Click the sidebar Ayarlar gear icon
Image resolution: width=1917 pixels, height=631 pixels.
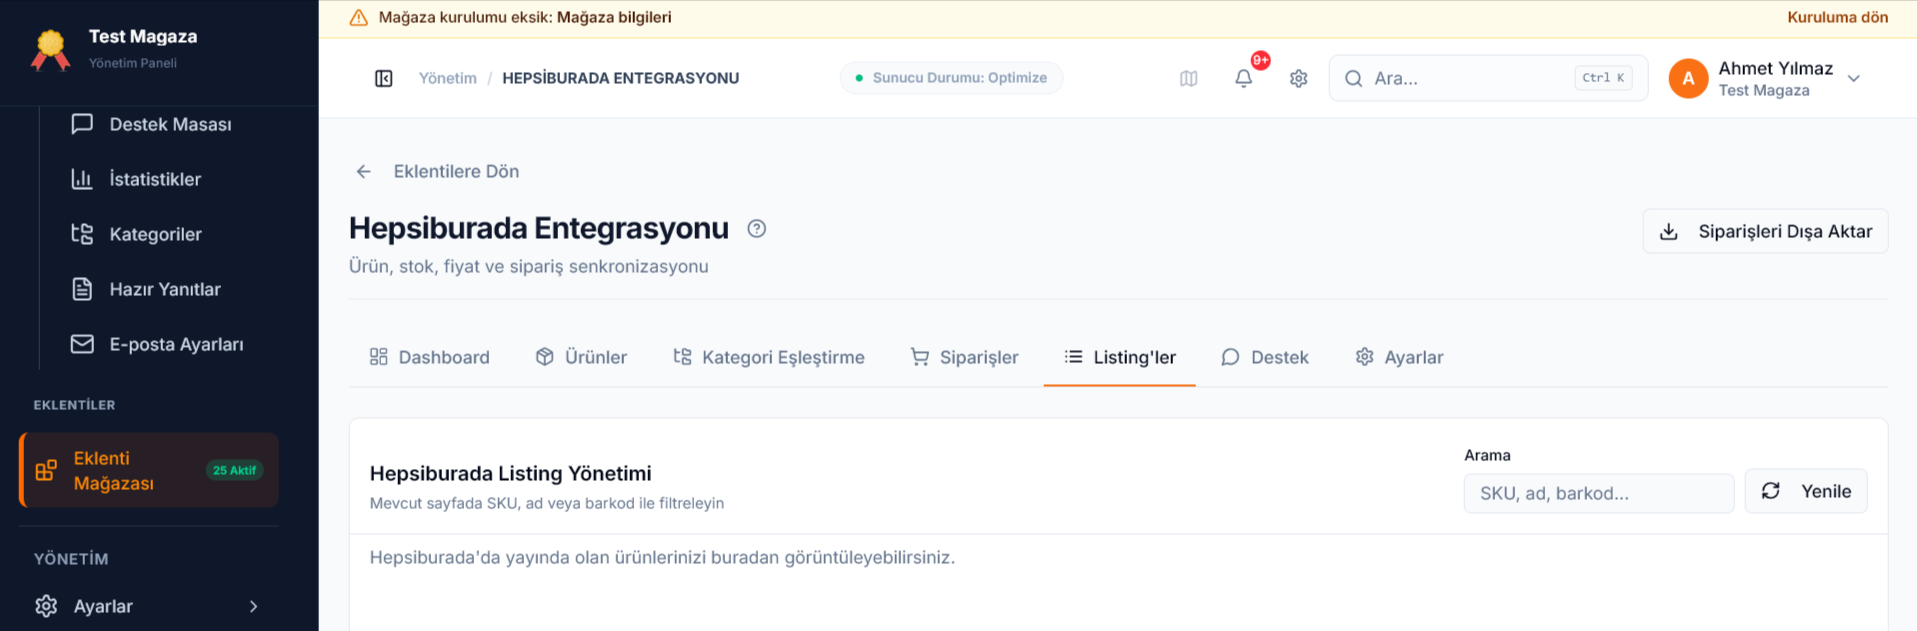click(46, 606)
